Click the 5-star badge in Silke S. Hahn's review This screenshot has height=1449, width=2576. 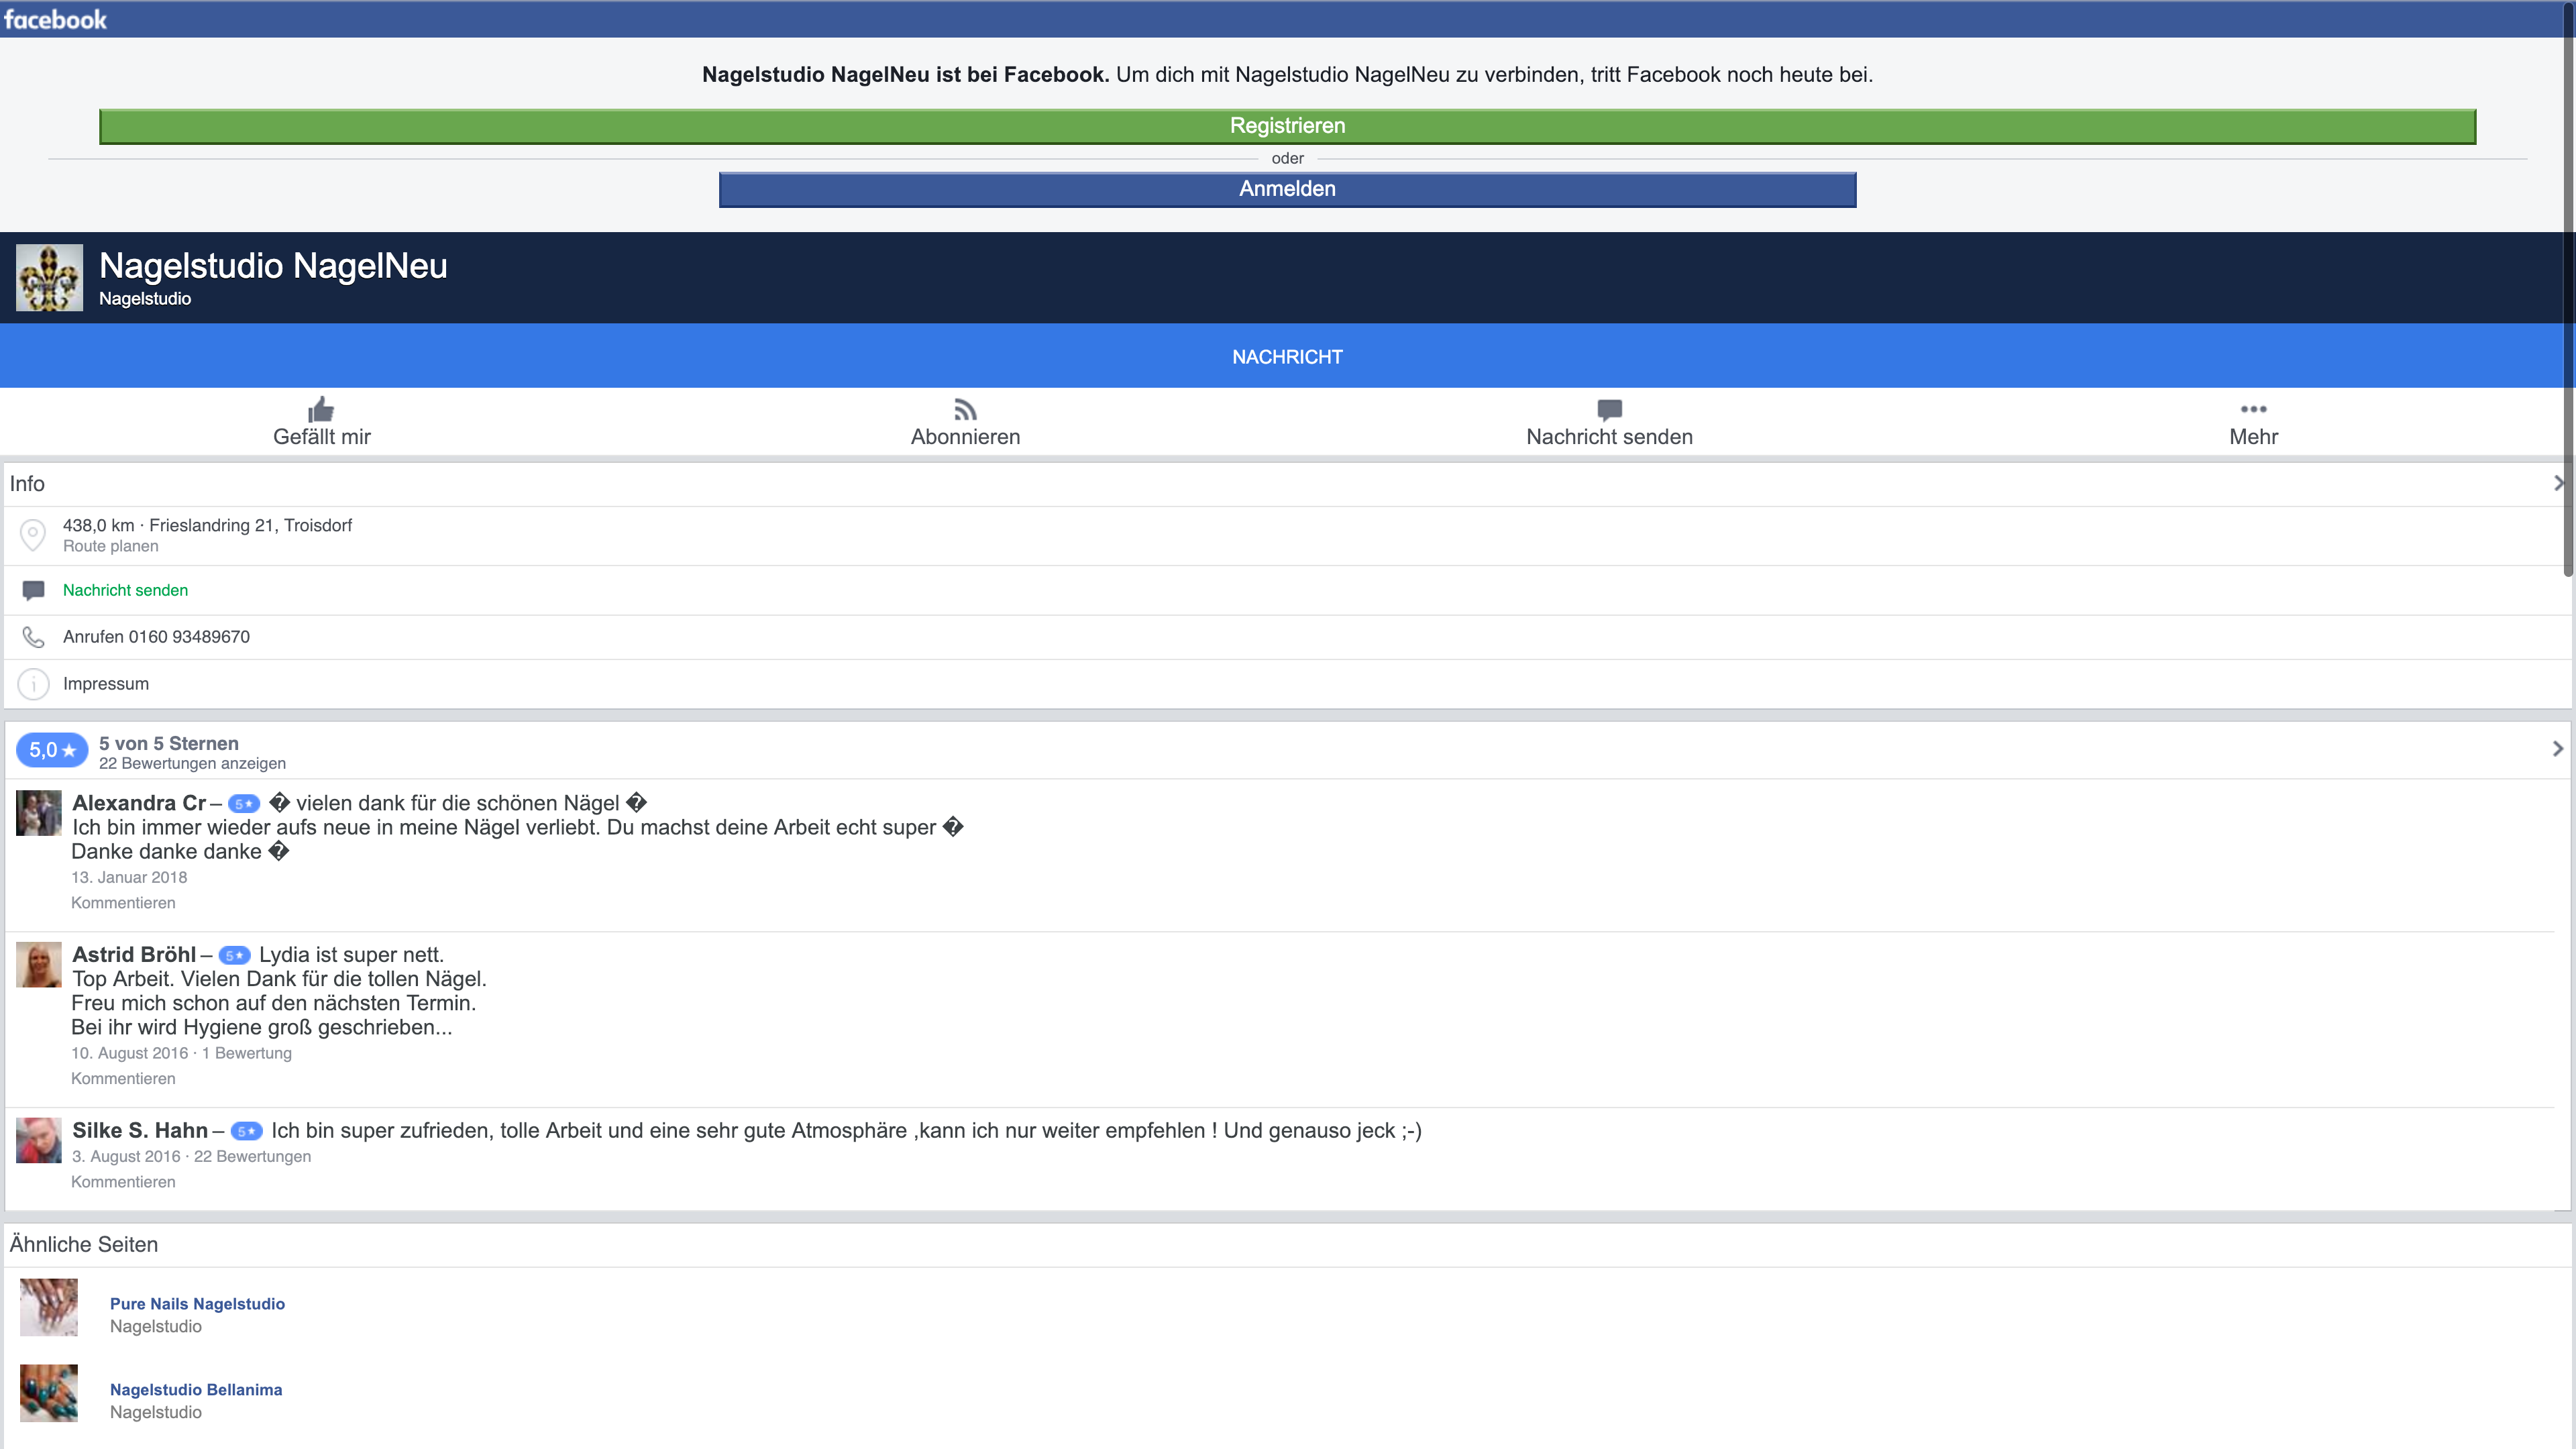pyautogui.click(x=246, y=1132)
